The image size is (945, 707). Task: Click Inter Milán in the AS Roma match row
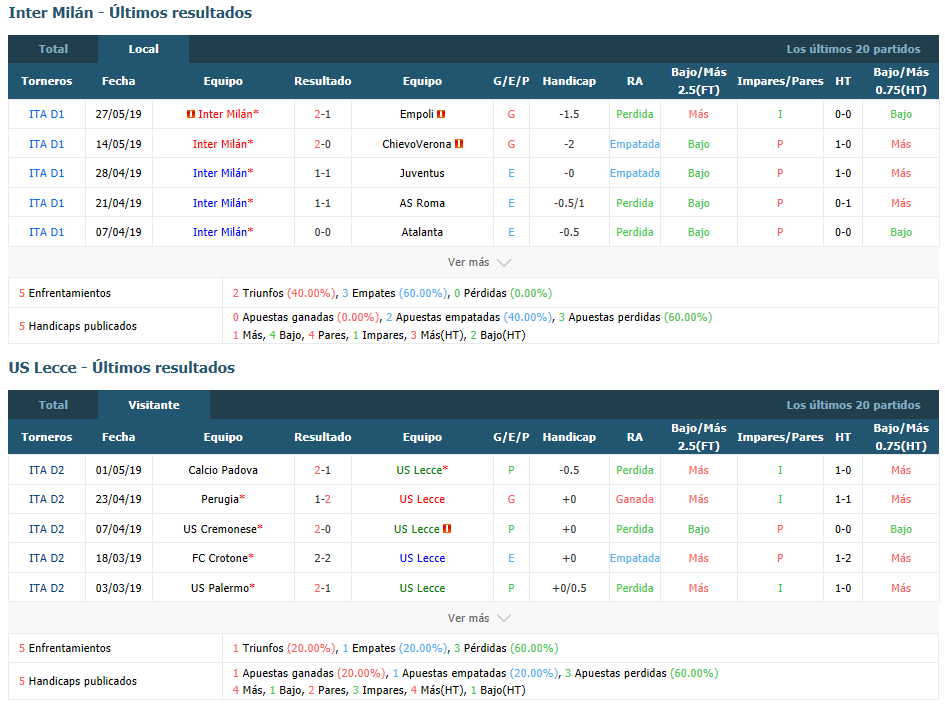(x=220, y=203)
